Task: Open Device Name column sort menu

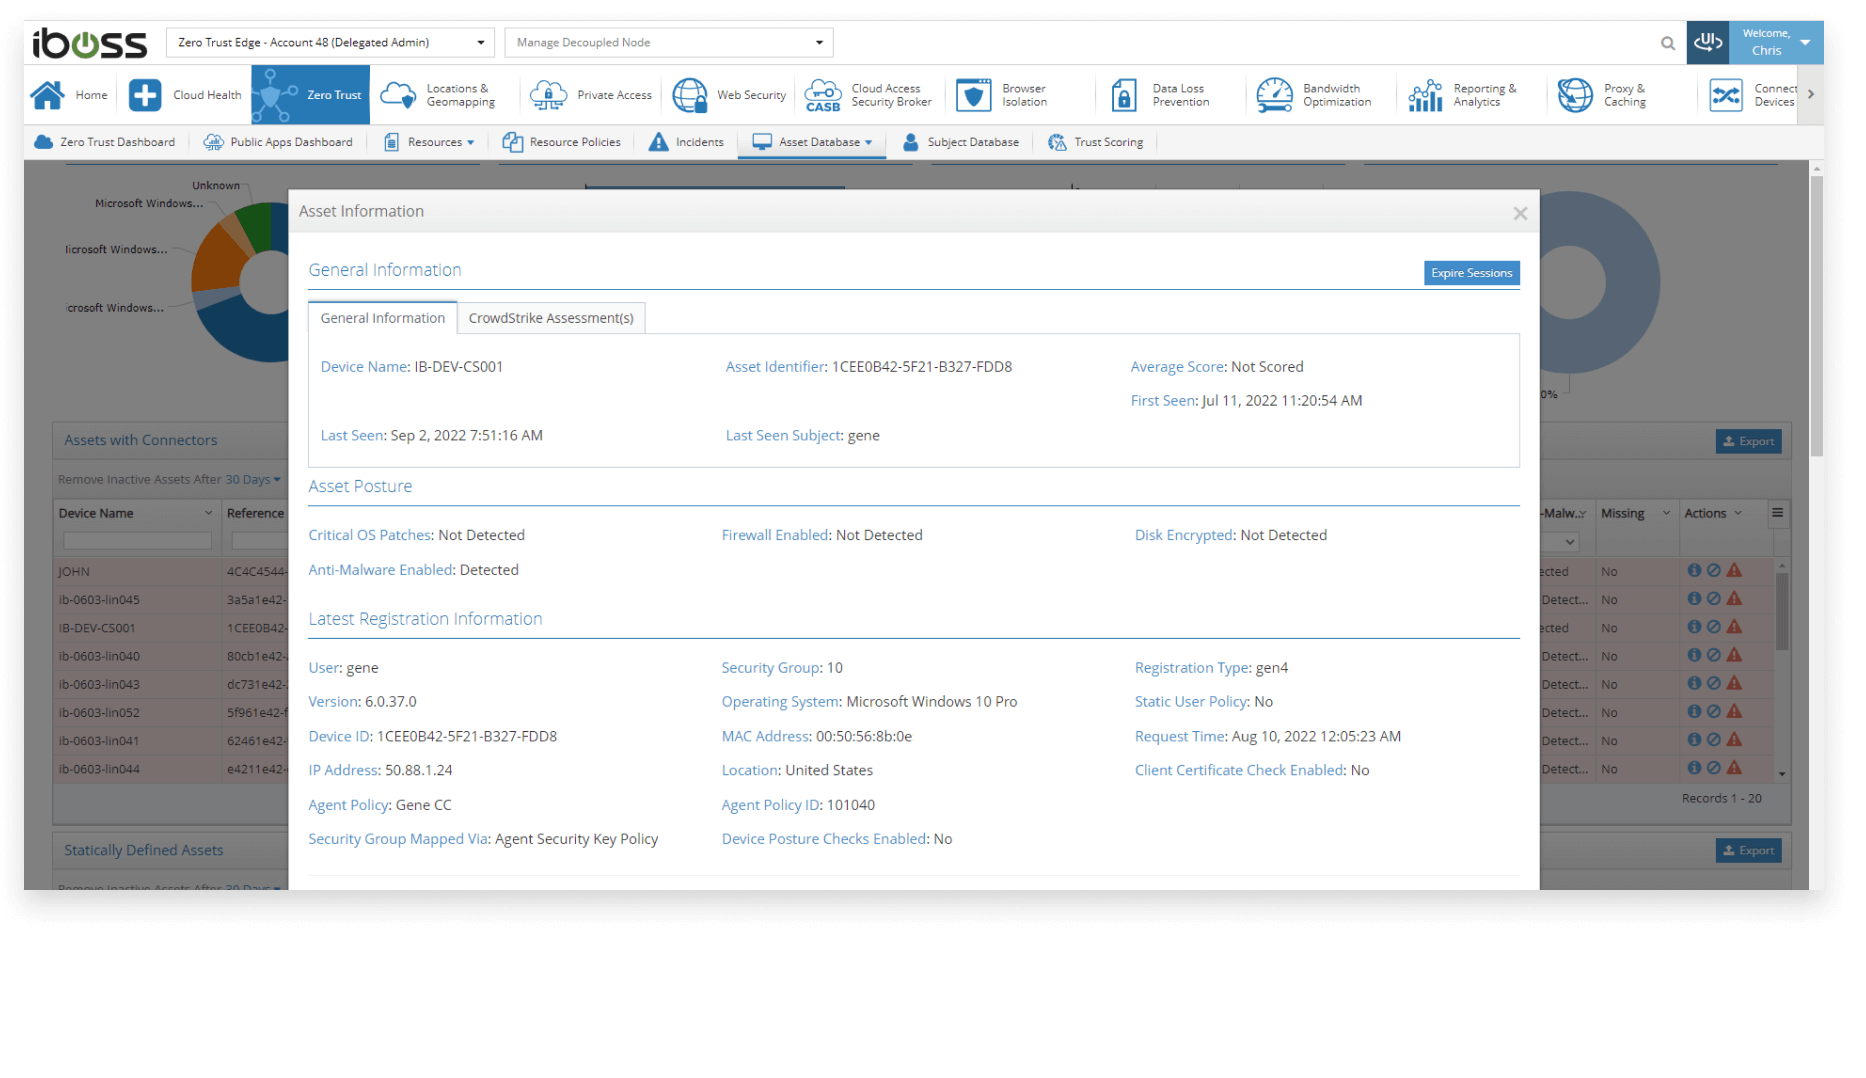Action: (208, 513)
